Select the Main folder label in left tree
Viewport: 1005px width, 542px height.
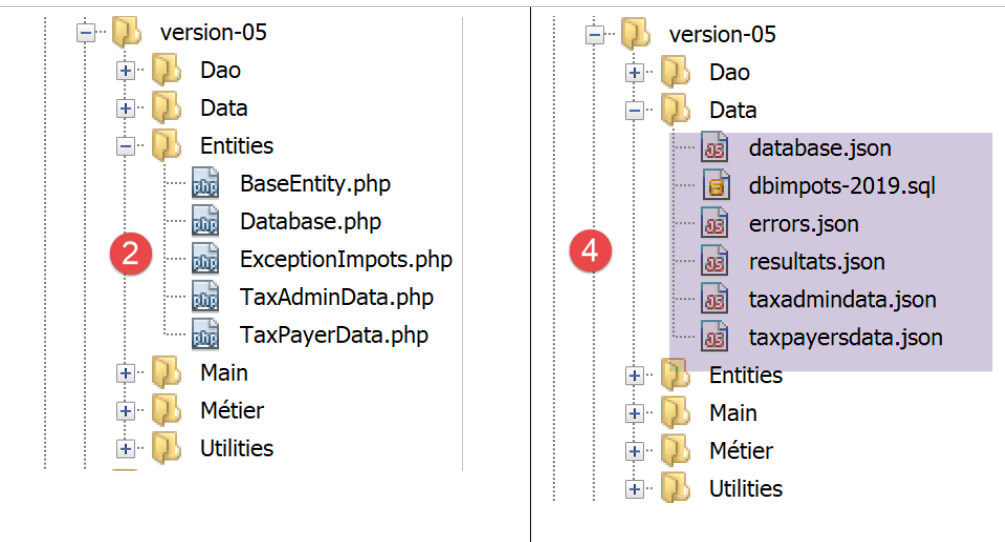(224, 373)
